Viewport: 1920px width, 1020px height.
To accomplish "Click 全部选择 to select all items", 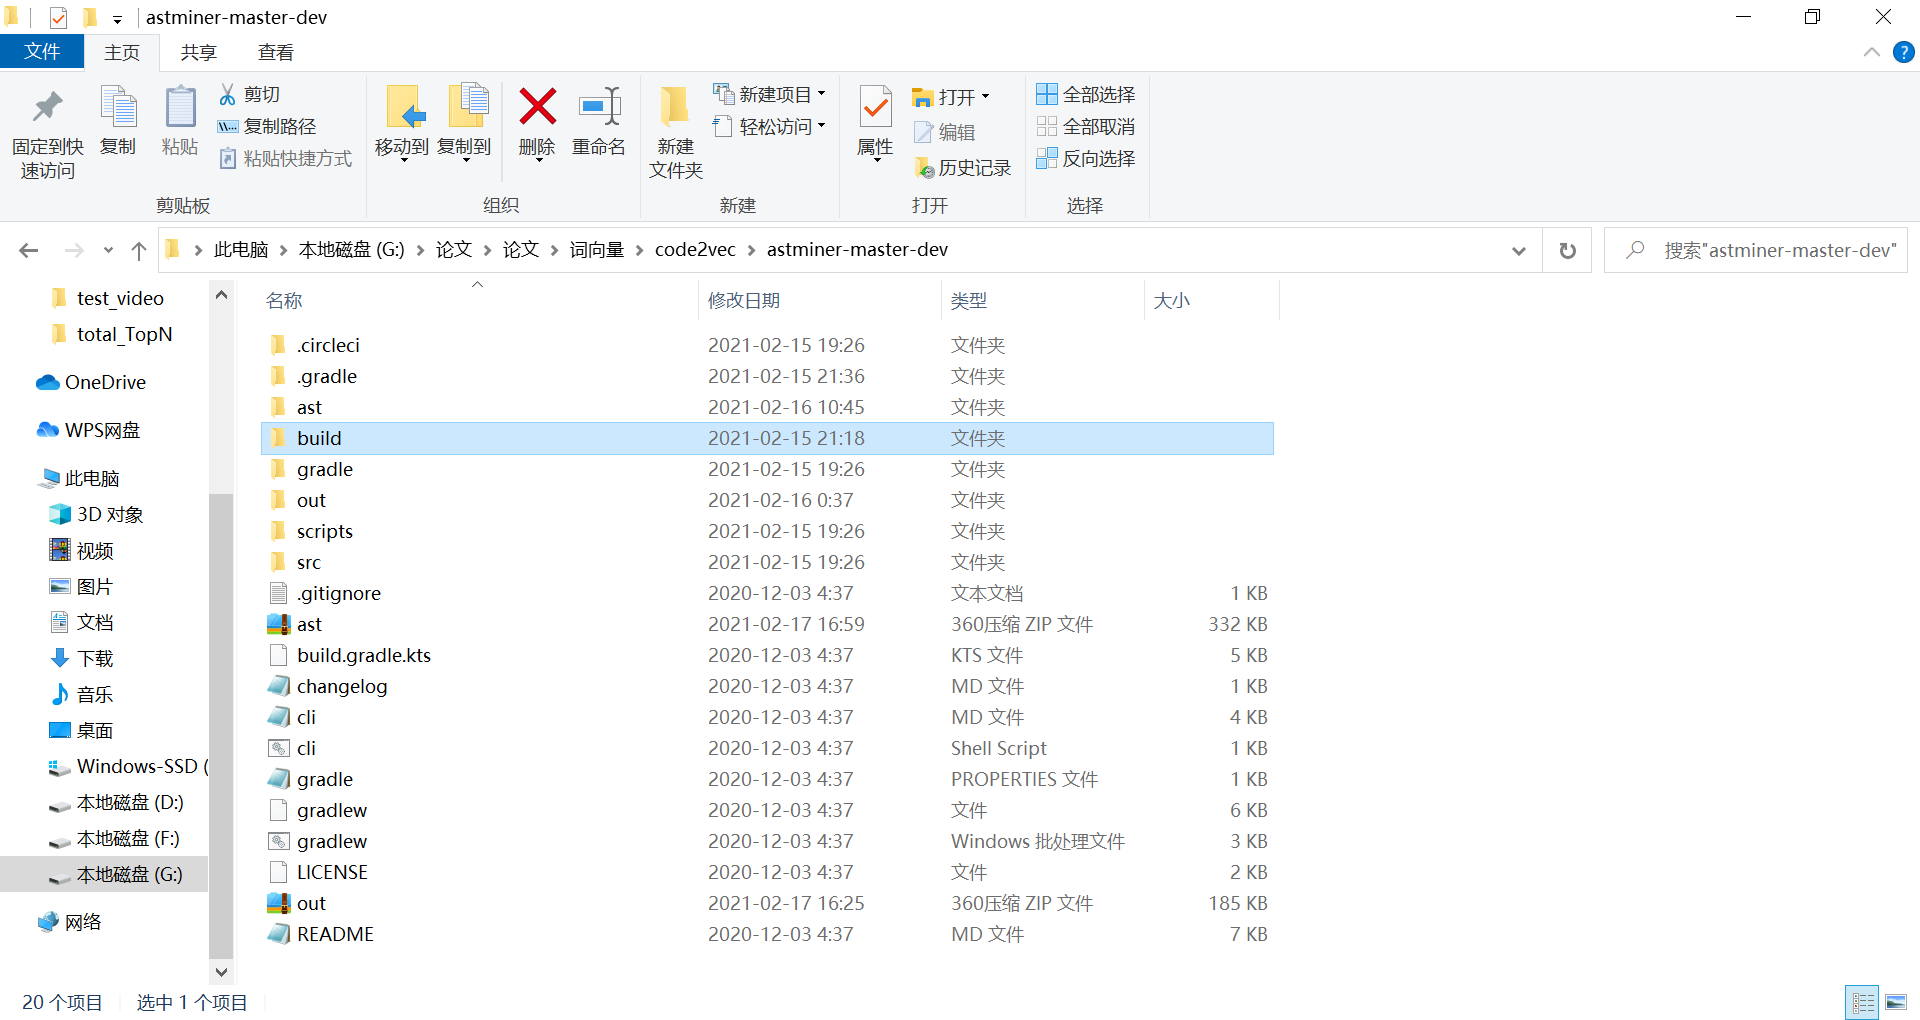I will pyautogui.click(x=1086, y=93).
